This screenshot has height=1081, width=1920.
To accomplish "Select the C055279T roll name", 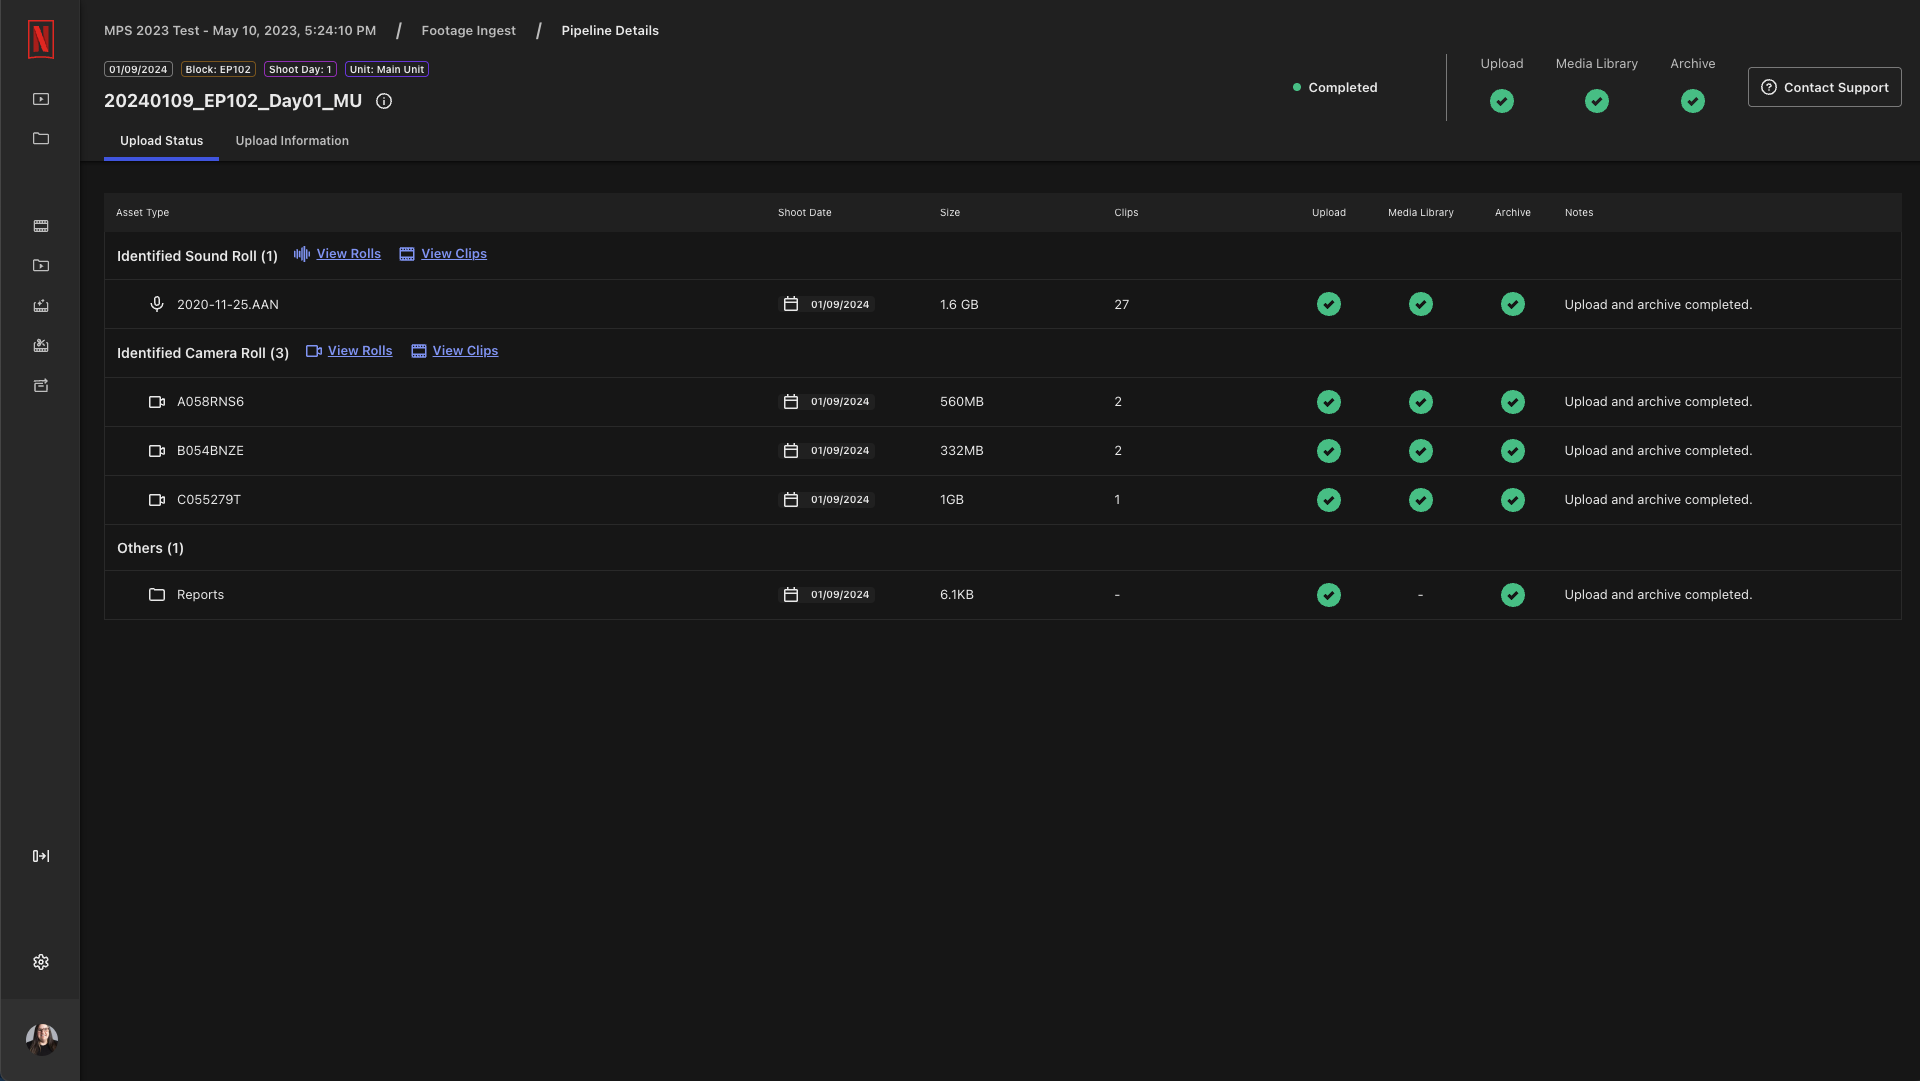I will point(209,500).
